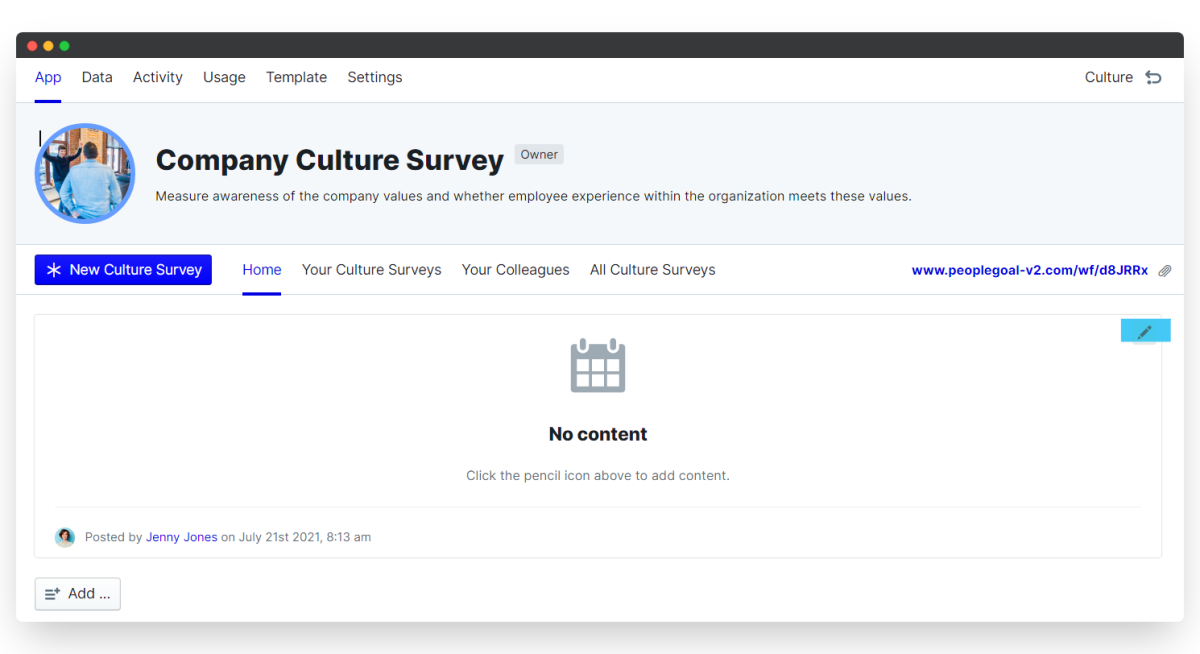Show All Culture Surveys tab

[652, 270]
